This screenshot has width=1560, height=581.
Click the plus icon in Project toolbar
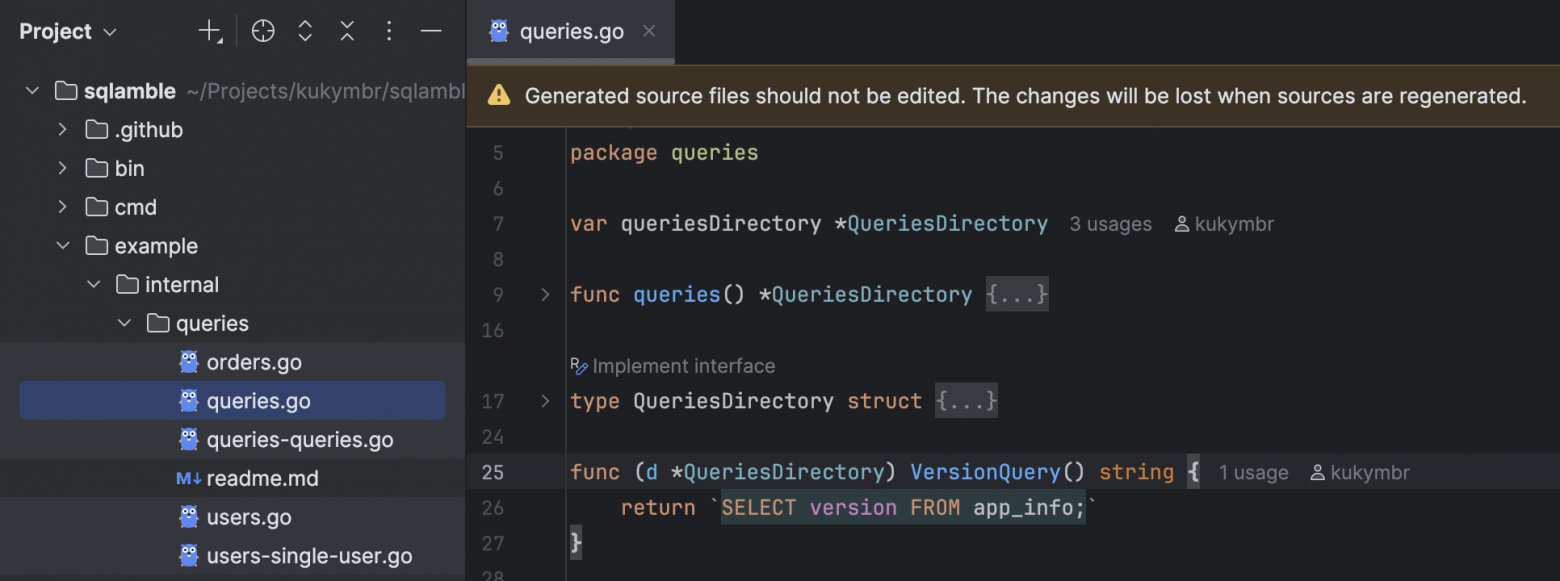[209, 32]
